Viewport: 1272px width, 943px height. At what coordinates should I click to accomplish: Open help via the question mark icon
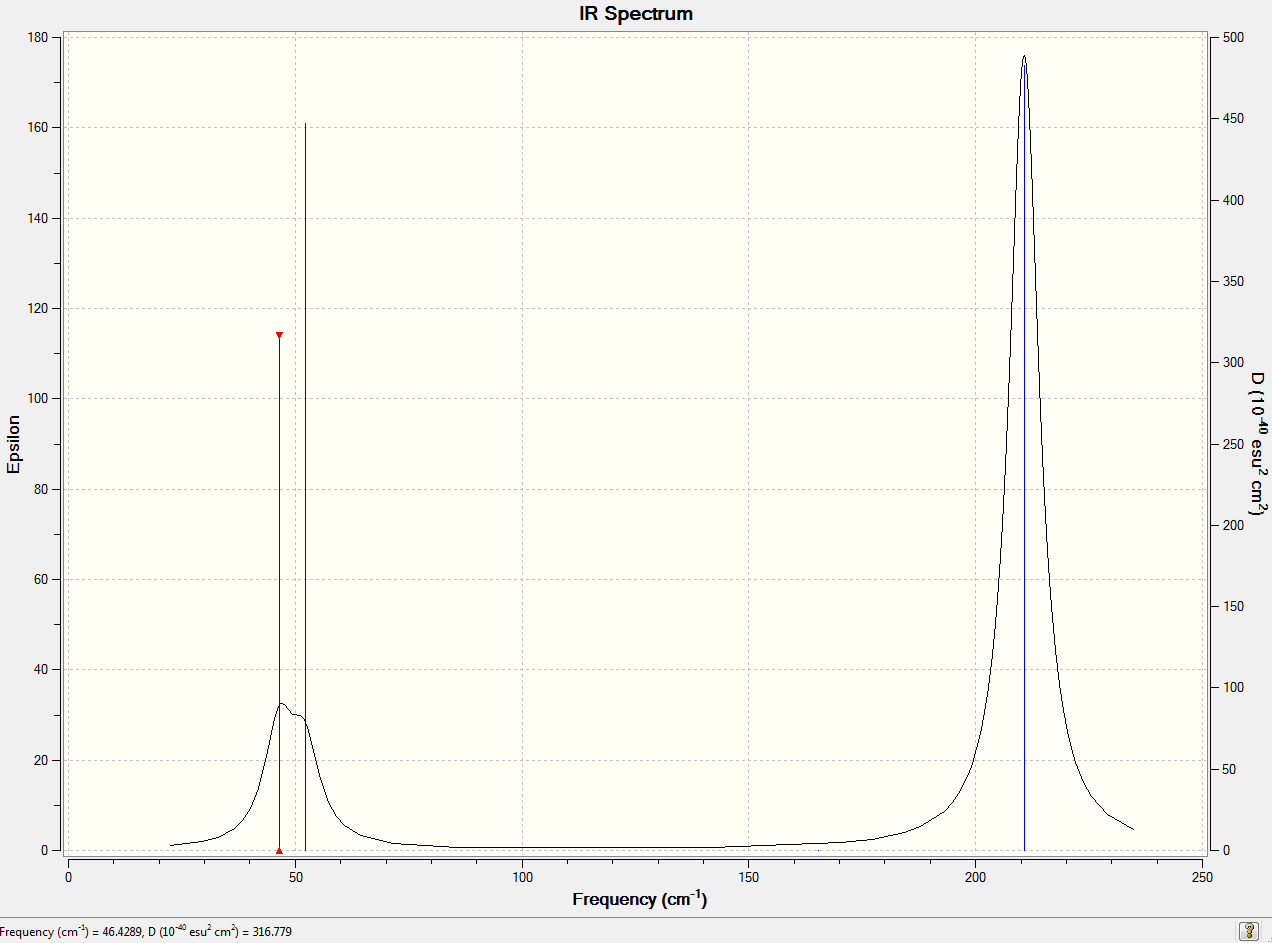pyautogui.click(x=1248, y=931)
